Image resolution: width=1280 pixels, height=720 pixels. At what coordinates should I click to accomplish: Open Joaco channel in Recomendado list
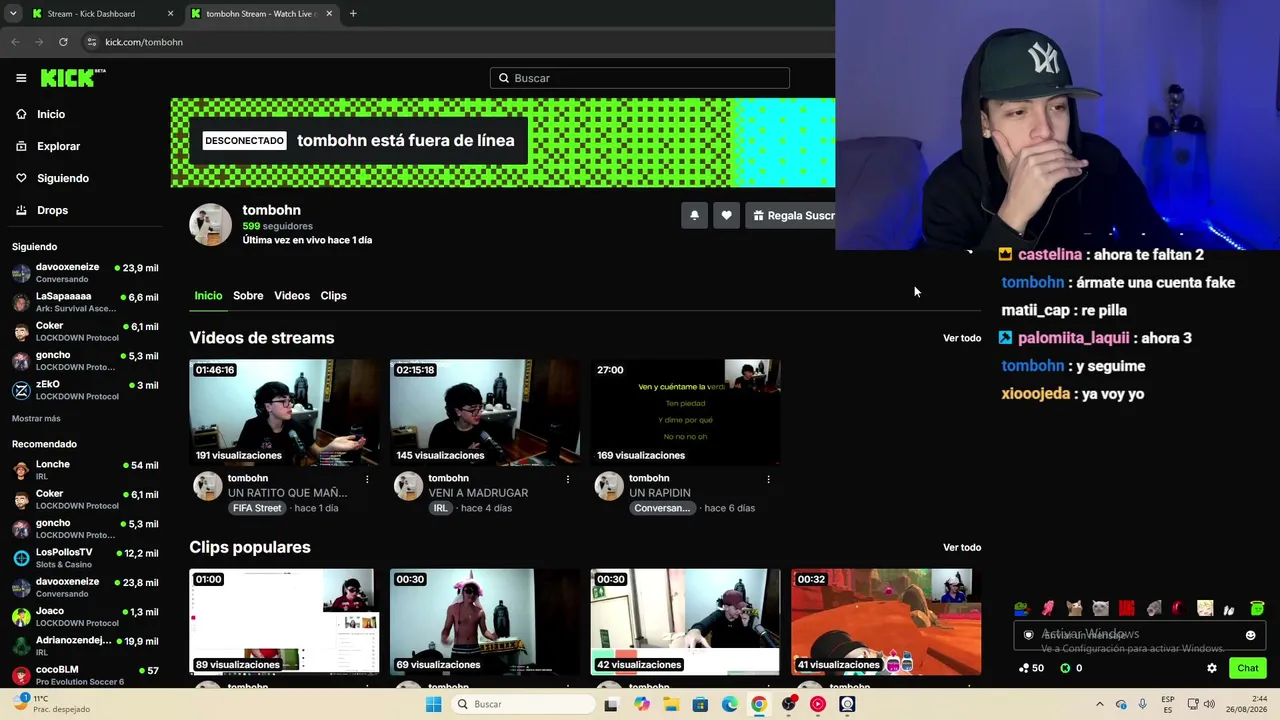(x=85, y=617)
